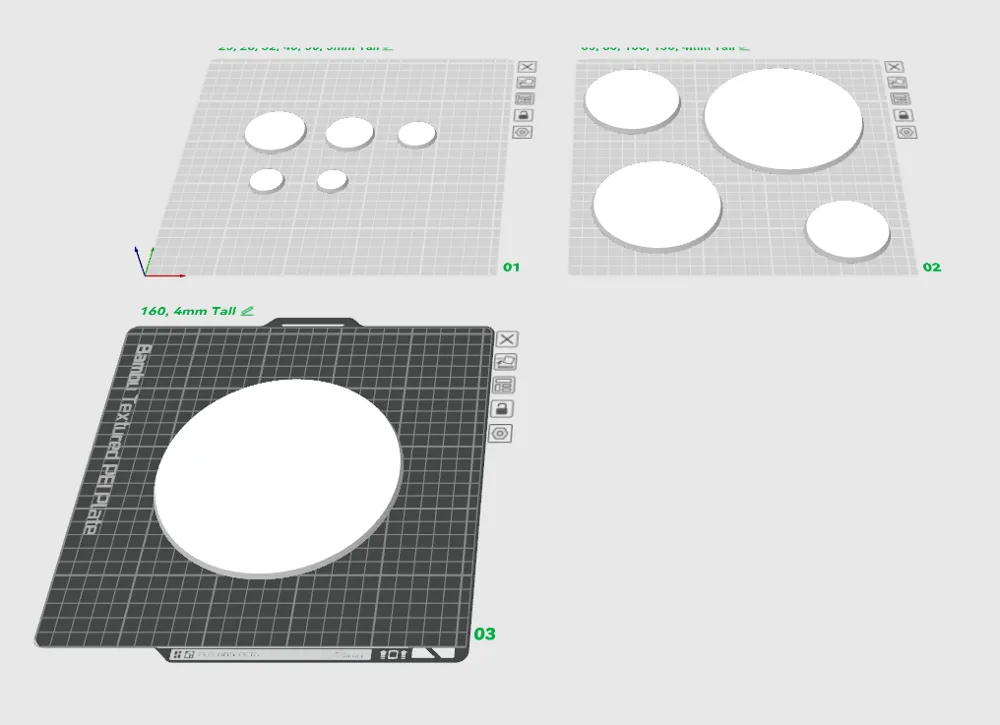Remove all objects from plate 01
Screen dimensions: 1000x725
527,67
